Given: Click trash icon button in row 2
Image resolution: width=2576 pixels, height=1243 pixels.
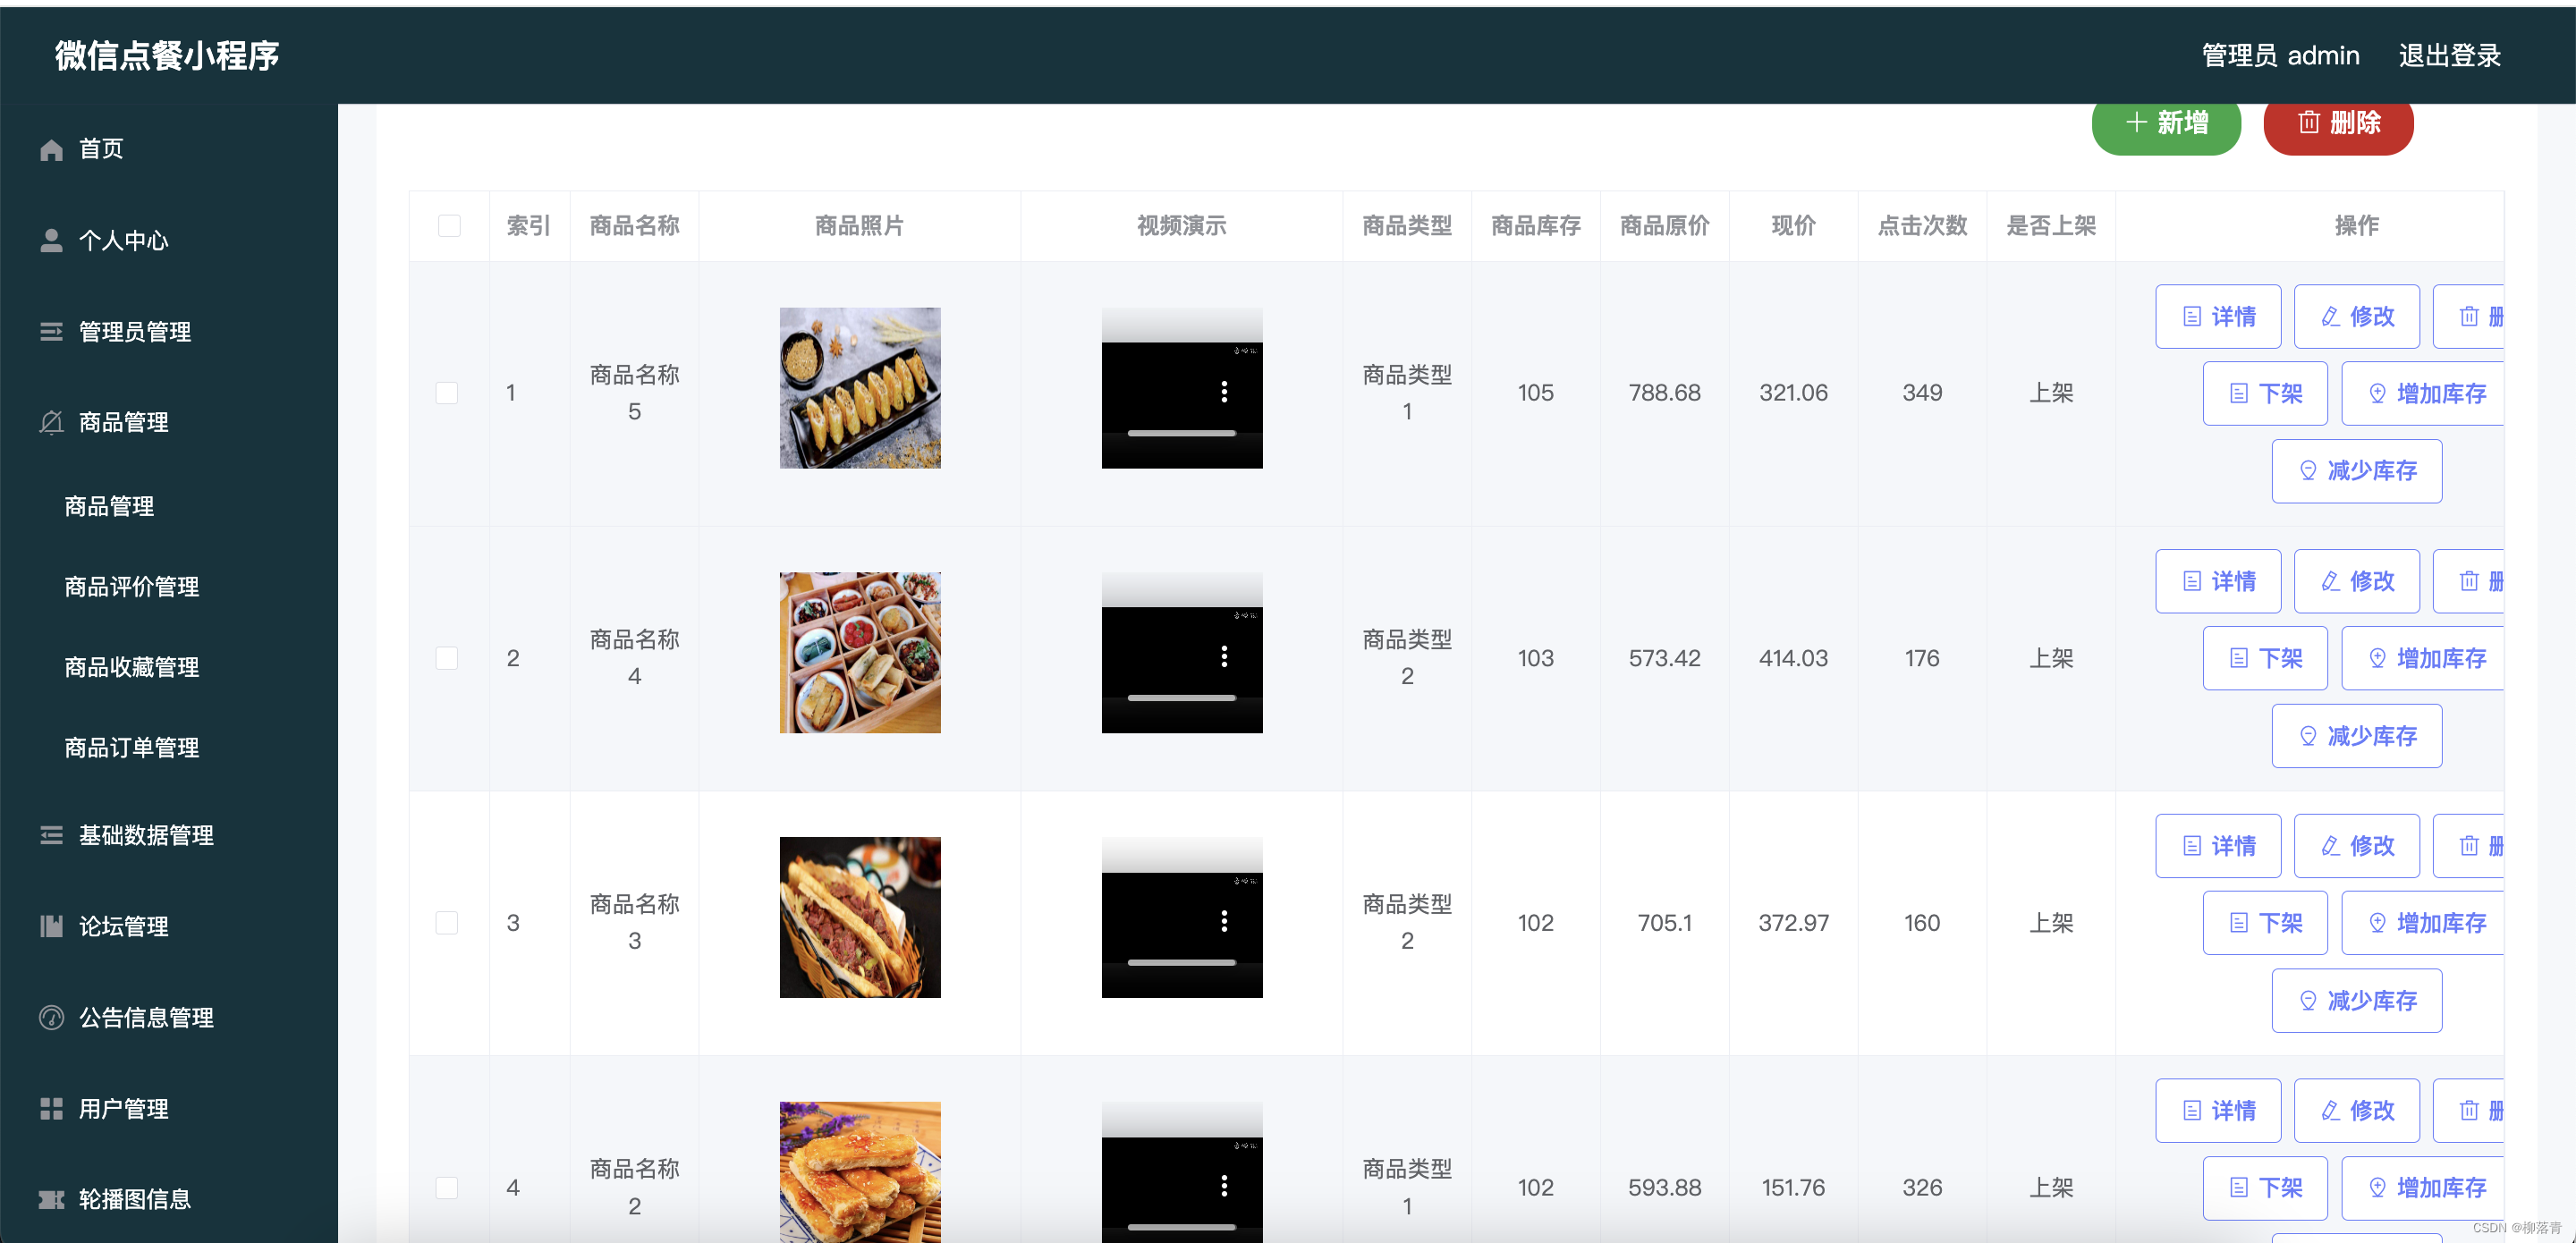Looking at the screenshot, I should pos(2469,581).
